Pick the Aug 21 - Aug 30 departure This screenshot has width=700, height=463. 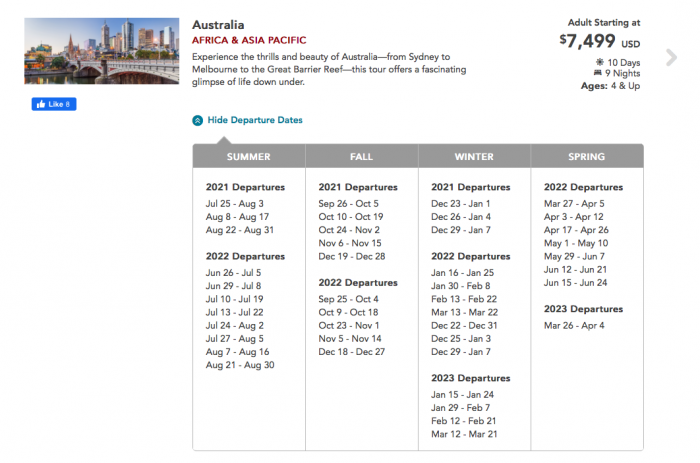point(239,365)
